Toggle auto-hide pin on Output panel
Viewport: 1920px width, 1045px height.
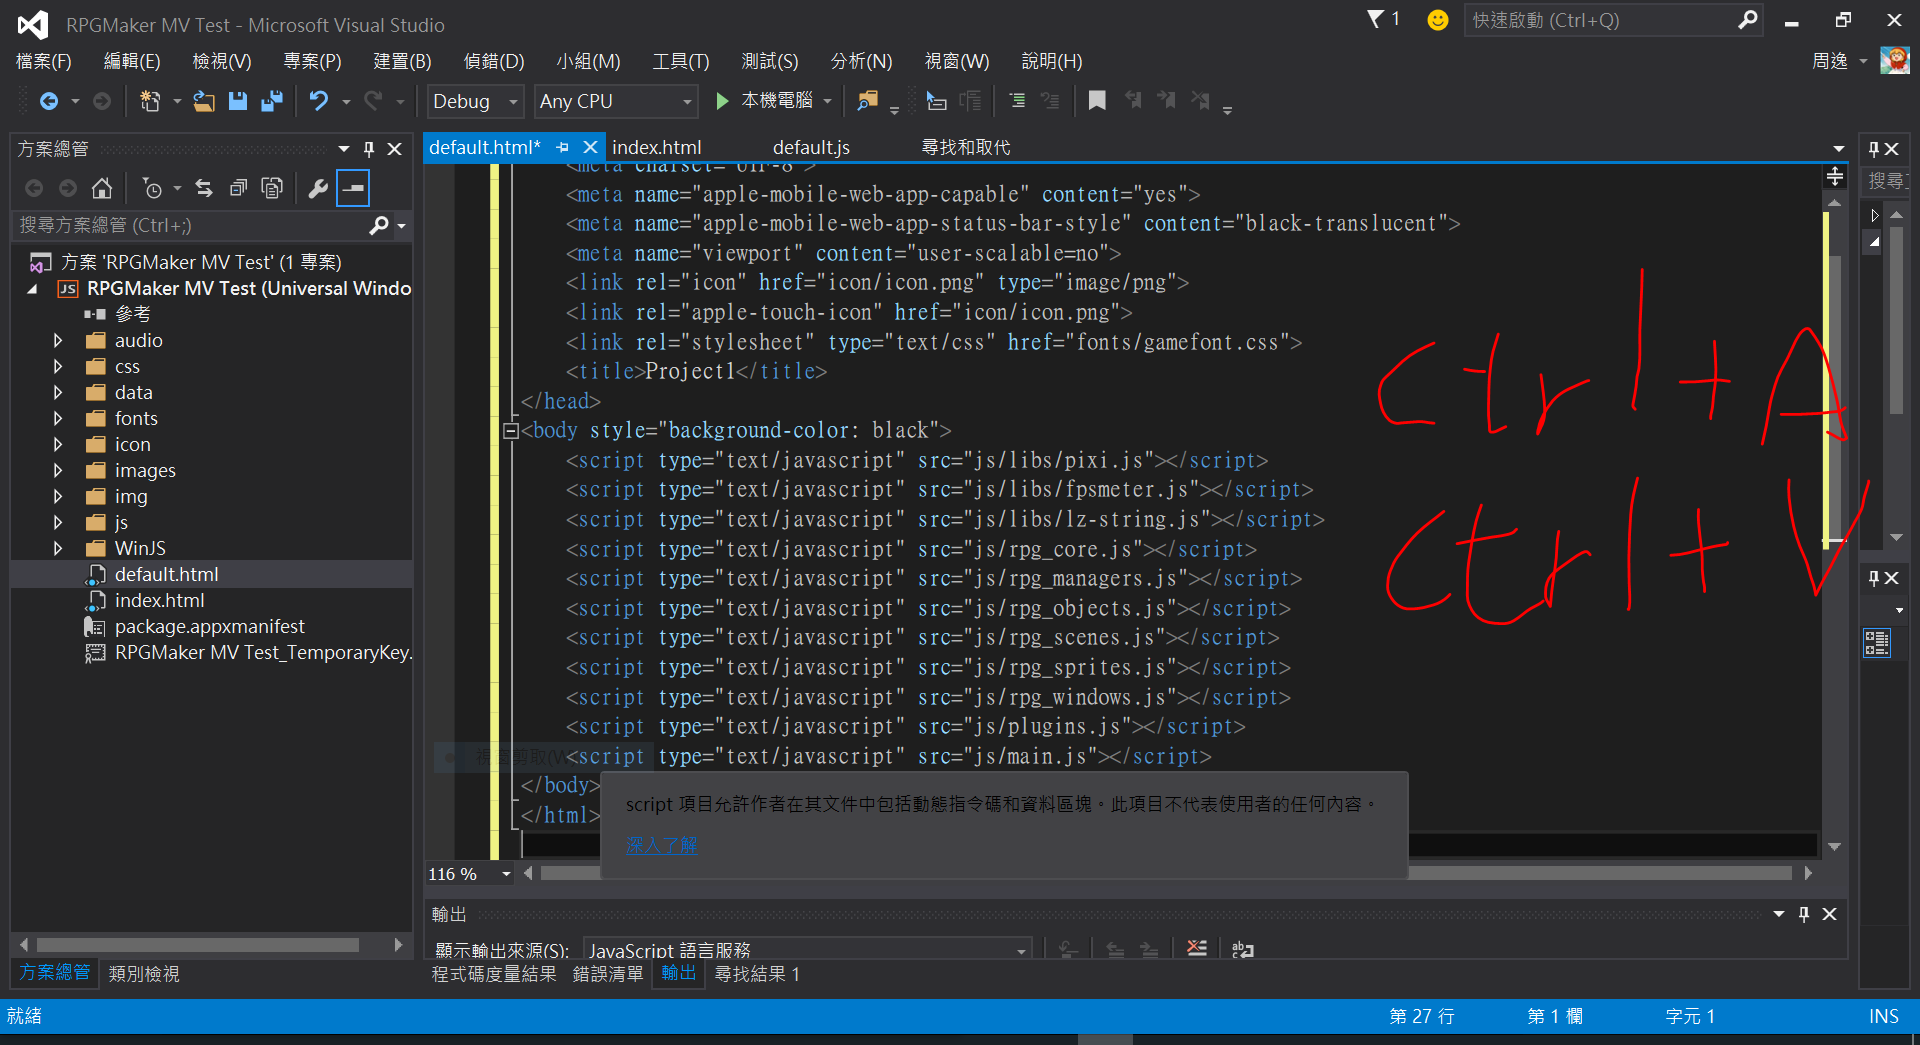tap(1804, 914)
